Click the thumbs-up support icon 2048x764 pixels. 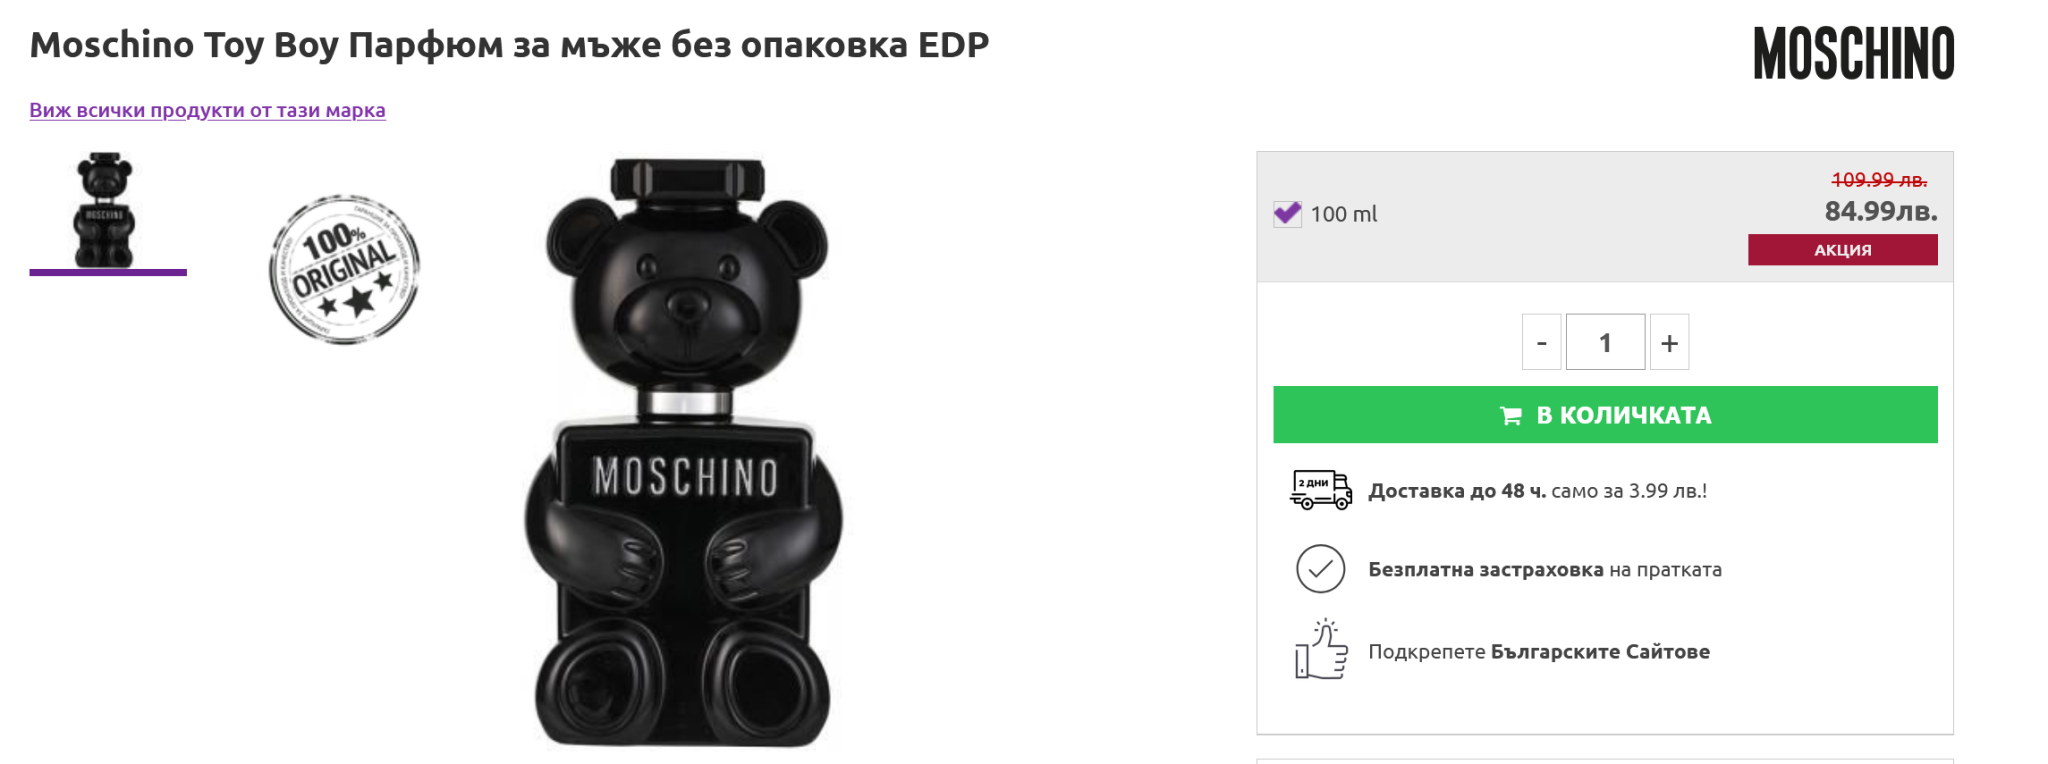tap(1321, 650)
